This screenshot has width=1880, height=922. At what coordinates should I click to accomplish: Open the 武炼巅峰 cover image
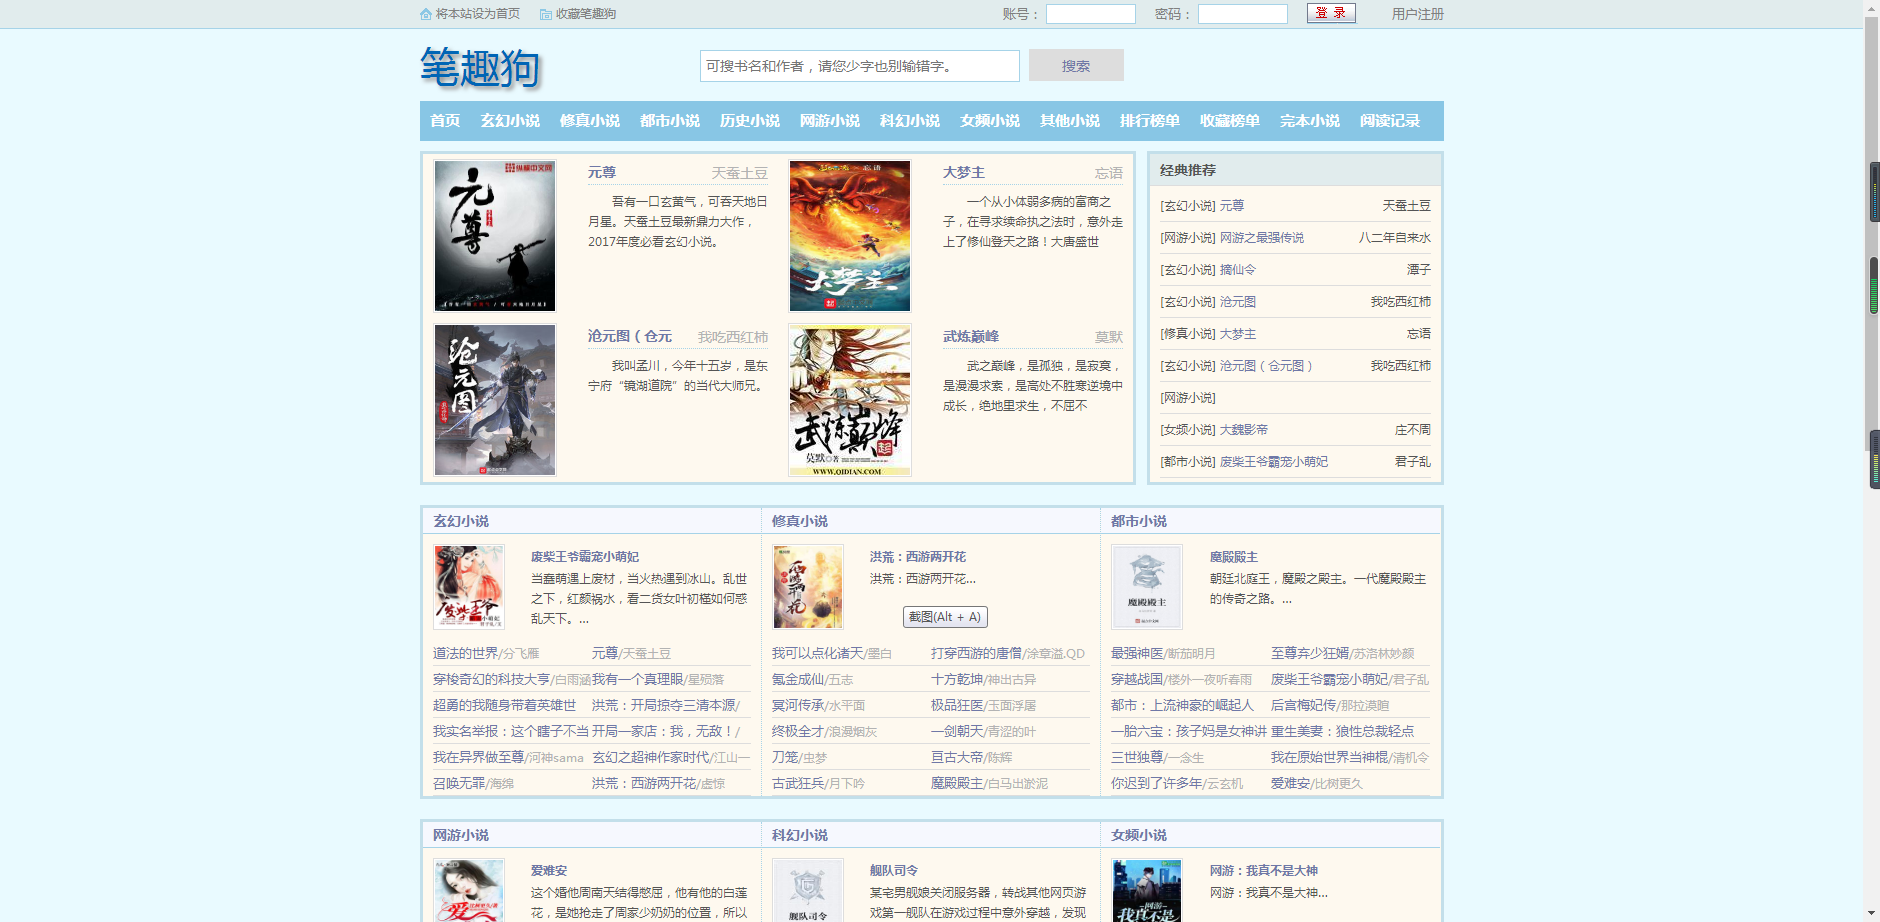point(850,400)
